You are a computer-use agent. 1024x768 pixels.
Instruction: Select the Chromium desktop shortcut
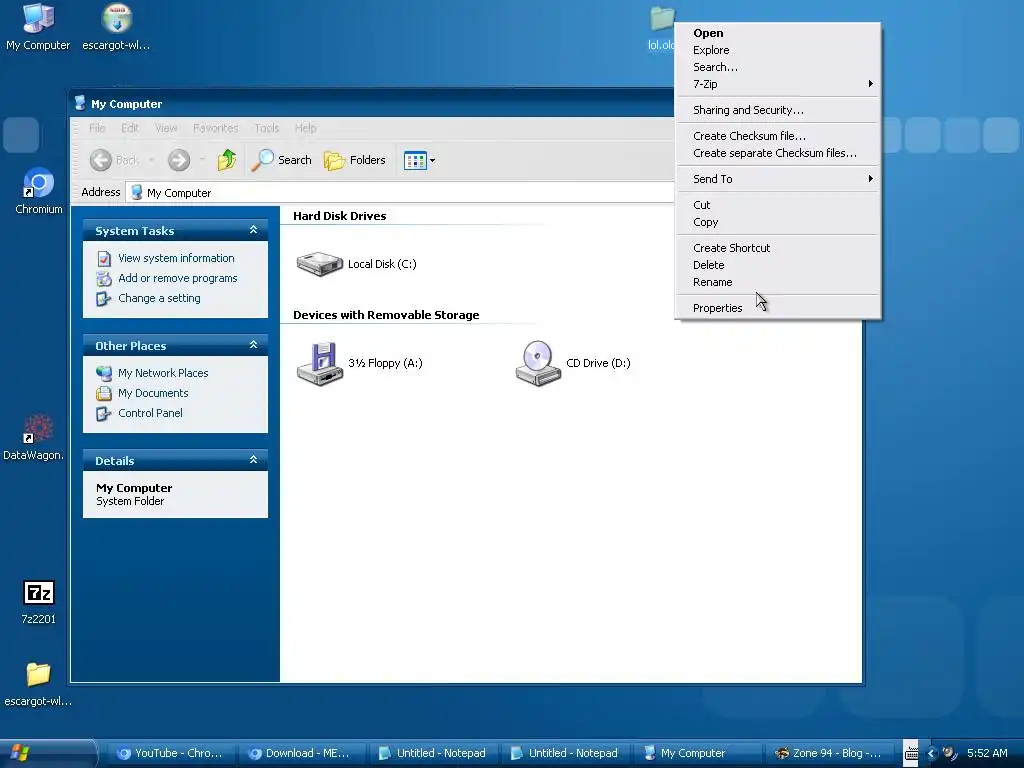click(39, 191)
